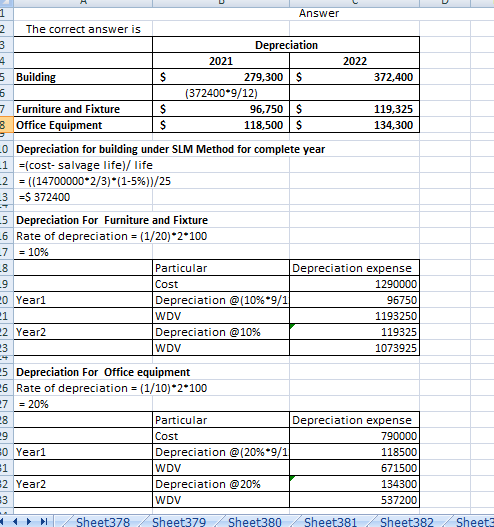
Task: Click the 'Depreciation @20%' cell
Action: click(221, 484)
